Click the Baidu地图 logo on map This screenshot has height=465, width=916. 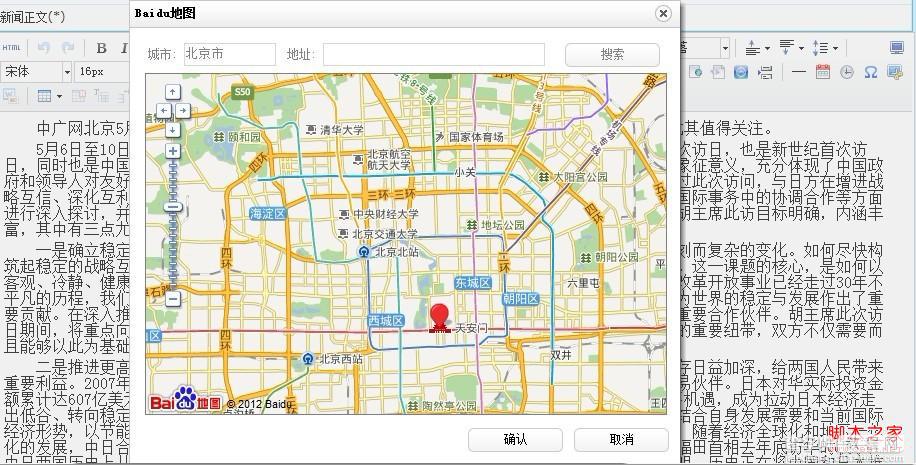click(186, 399)
